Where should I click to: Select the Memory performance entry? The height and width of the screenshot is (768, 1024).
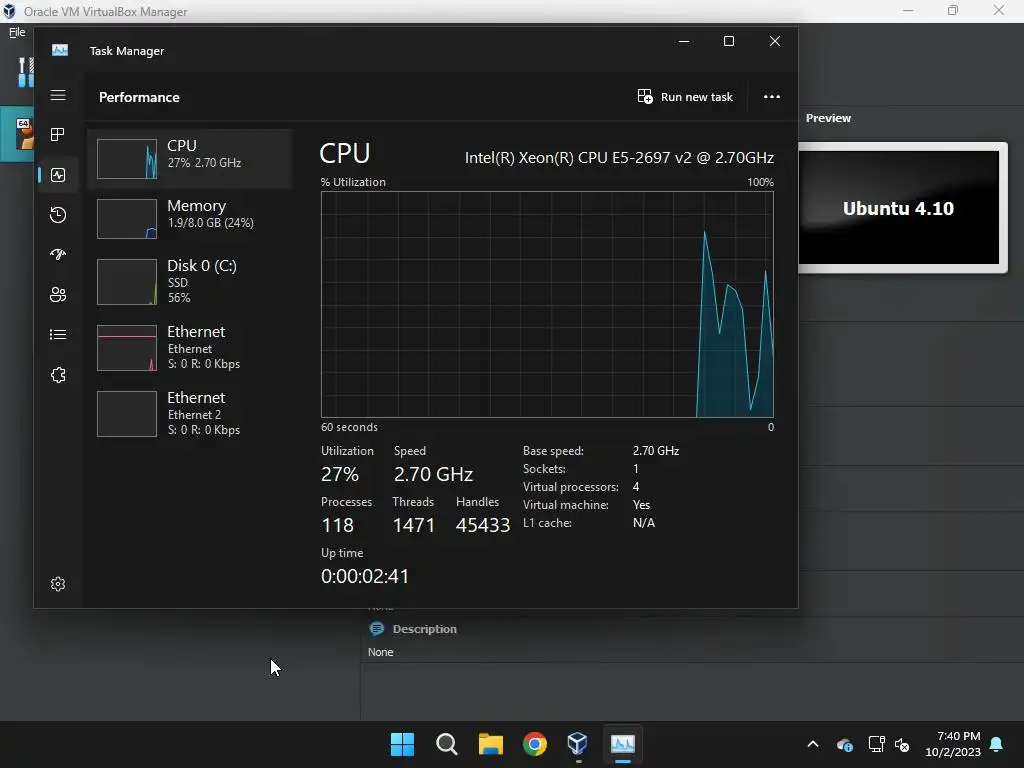(x=189, y=219)
